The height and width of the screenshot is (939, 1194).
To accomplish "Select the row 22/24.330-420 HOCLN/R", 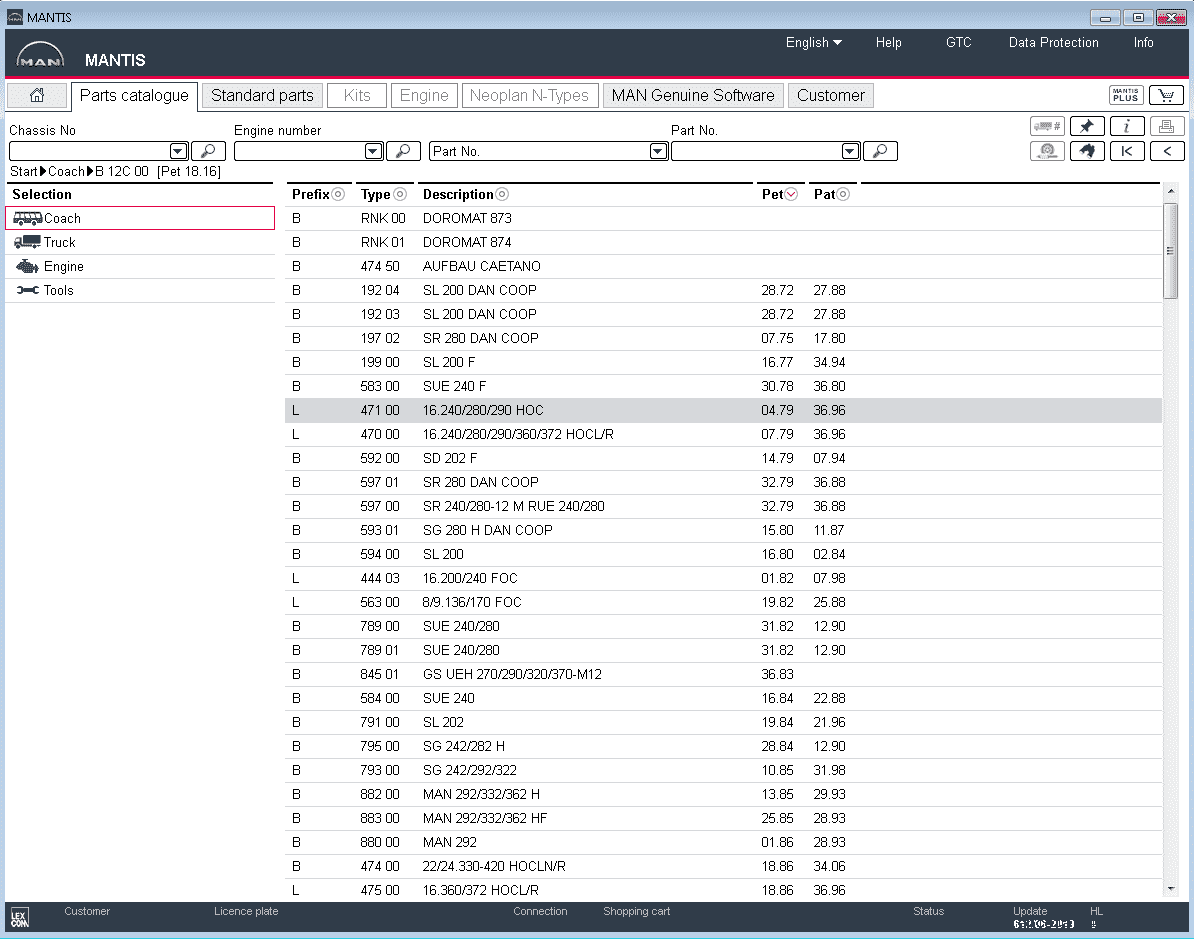I will [x=723, y=866].
